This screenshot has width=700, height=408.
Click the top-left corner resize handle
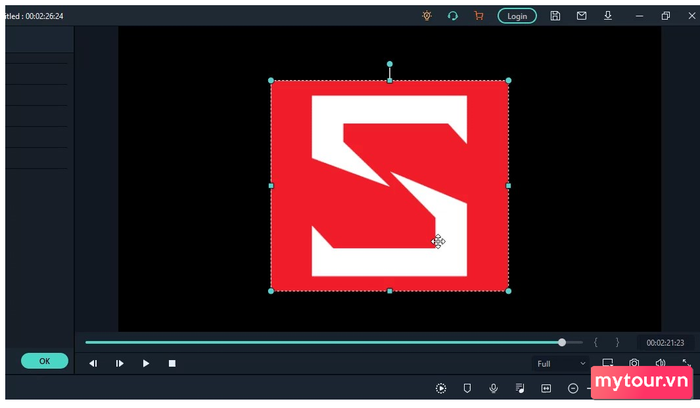click(x=271, y=80)
